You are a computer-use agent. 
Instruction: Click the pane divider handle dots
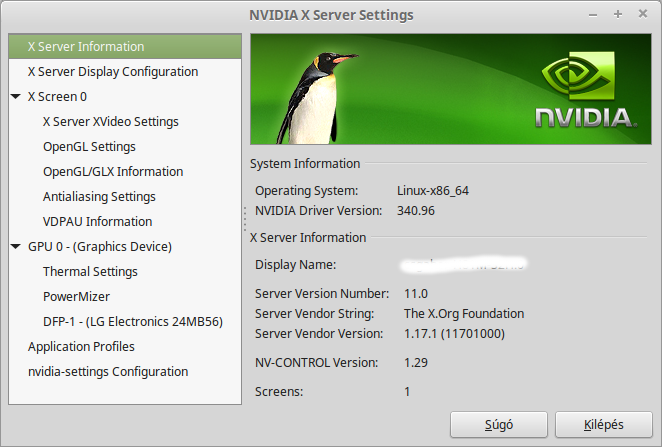pos(245,218)
